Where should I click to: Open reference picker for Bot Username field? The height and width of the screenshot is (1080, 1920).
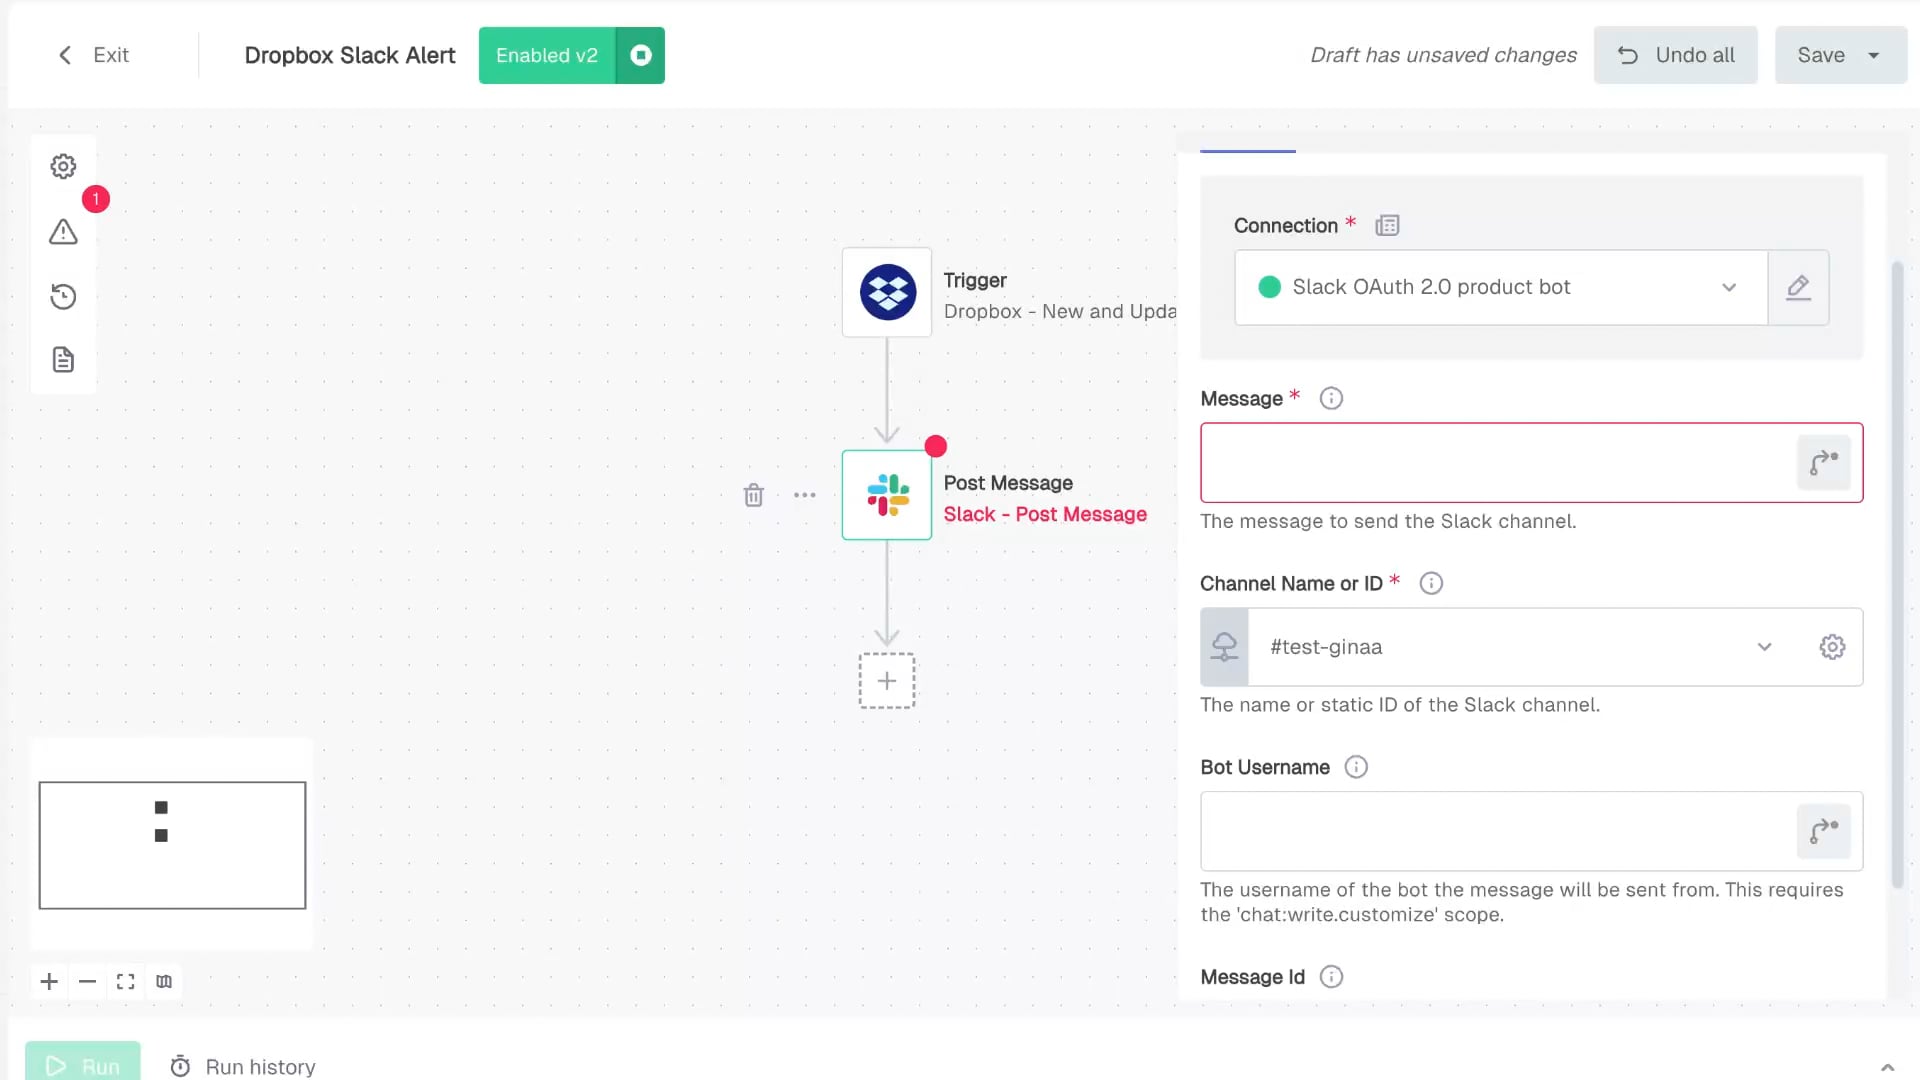1824,832
